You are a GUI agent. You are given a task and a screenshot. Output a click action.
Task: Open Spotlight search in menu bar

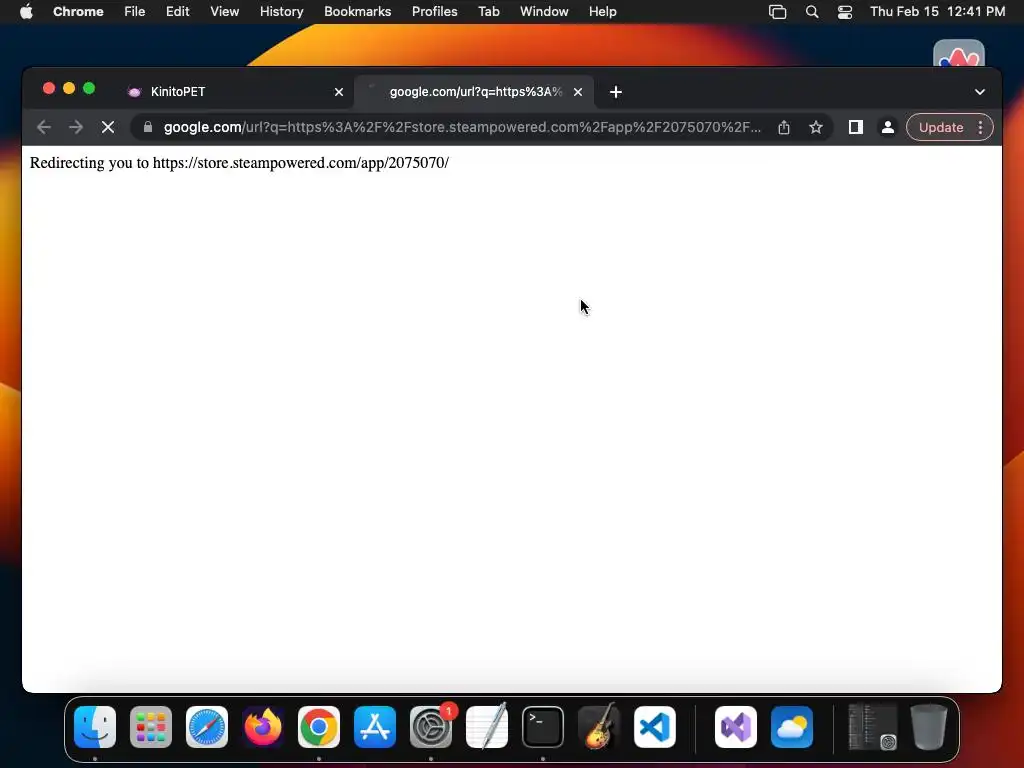tap(812, 12)
